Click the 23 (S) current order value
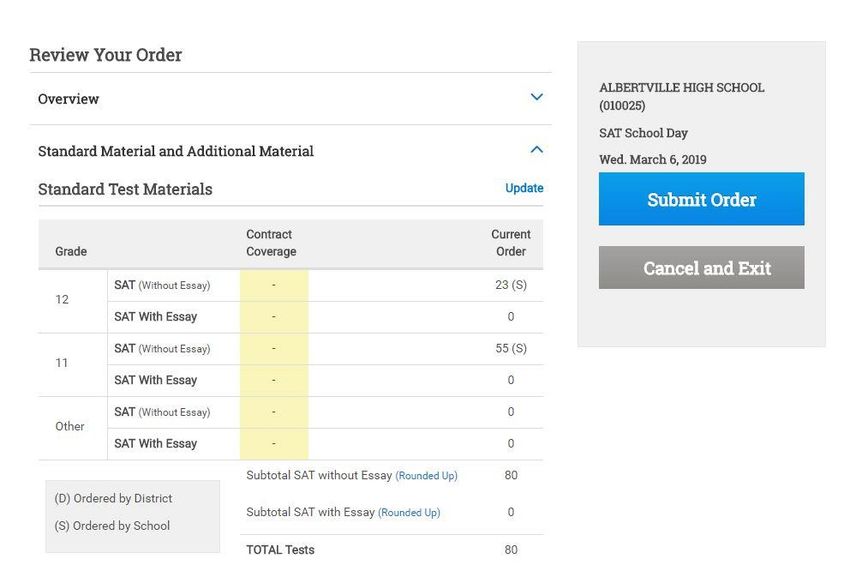Screen dimensions: 850x577 [x=510, y=285]
